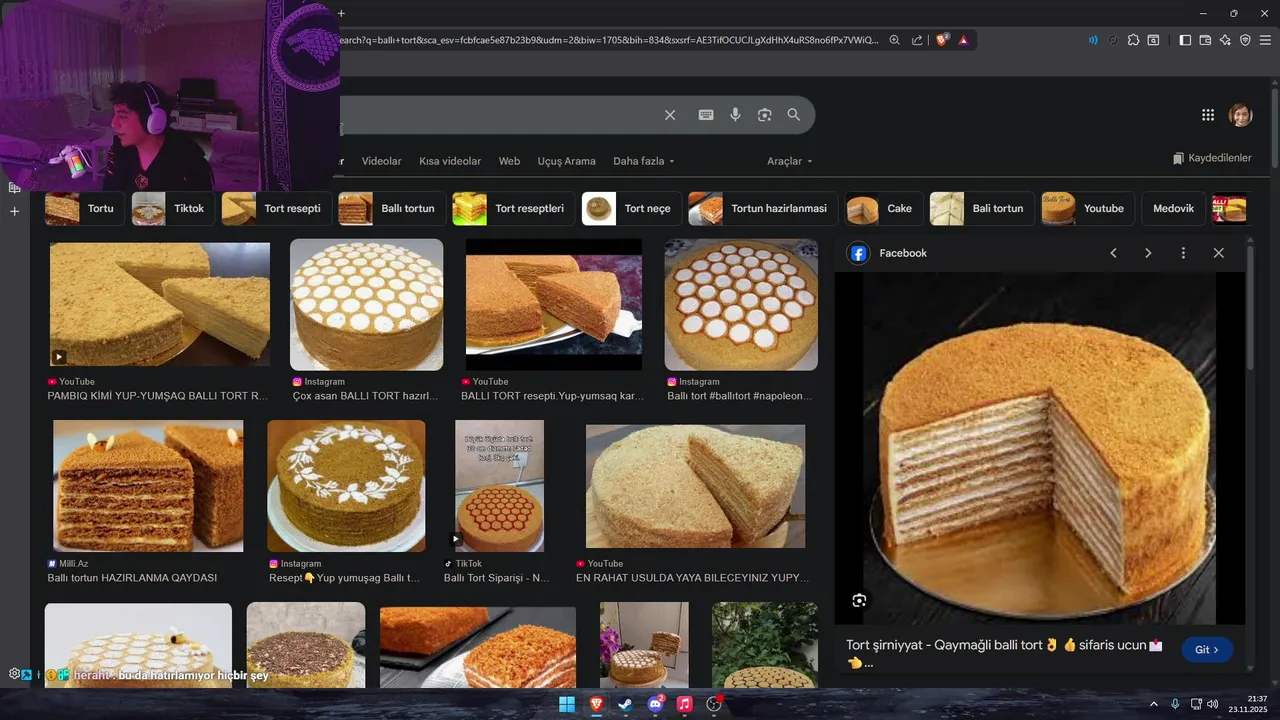Open the Brave Wallet icon

coord(1205,40)
